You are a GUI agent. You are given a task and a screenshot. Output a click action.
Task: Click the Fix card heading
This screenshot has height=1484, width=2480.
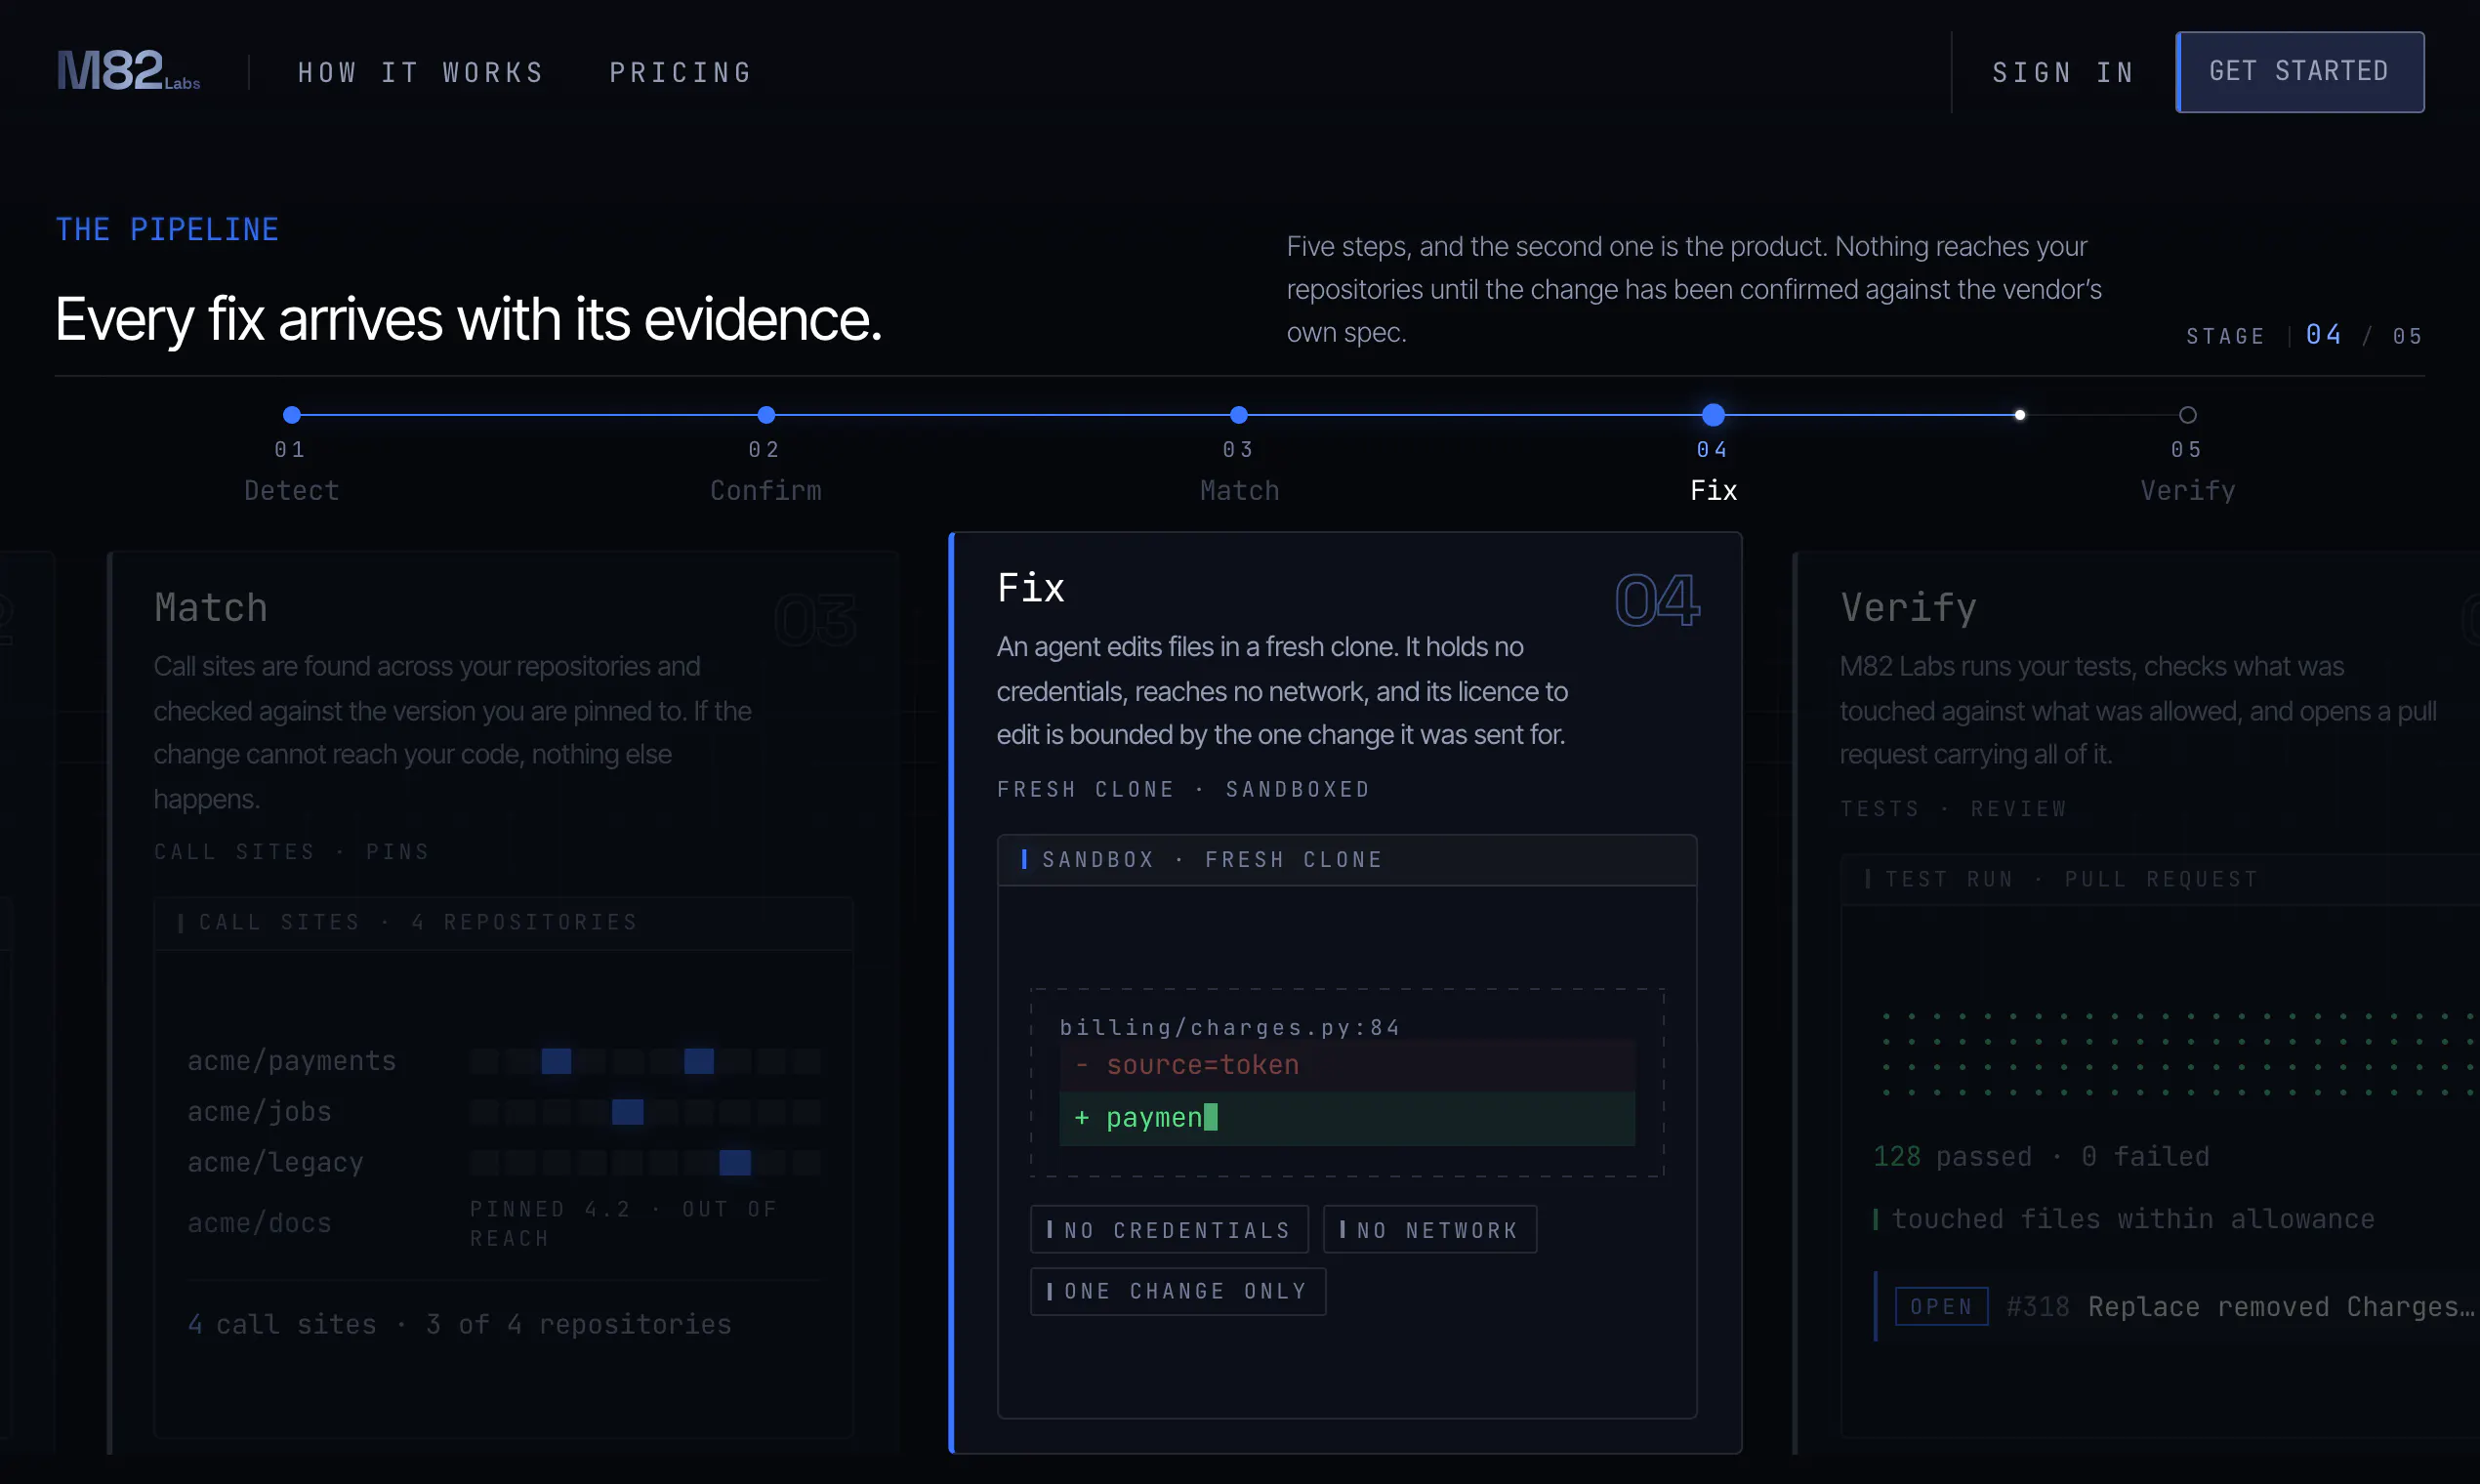click(1031, 587)
